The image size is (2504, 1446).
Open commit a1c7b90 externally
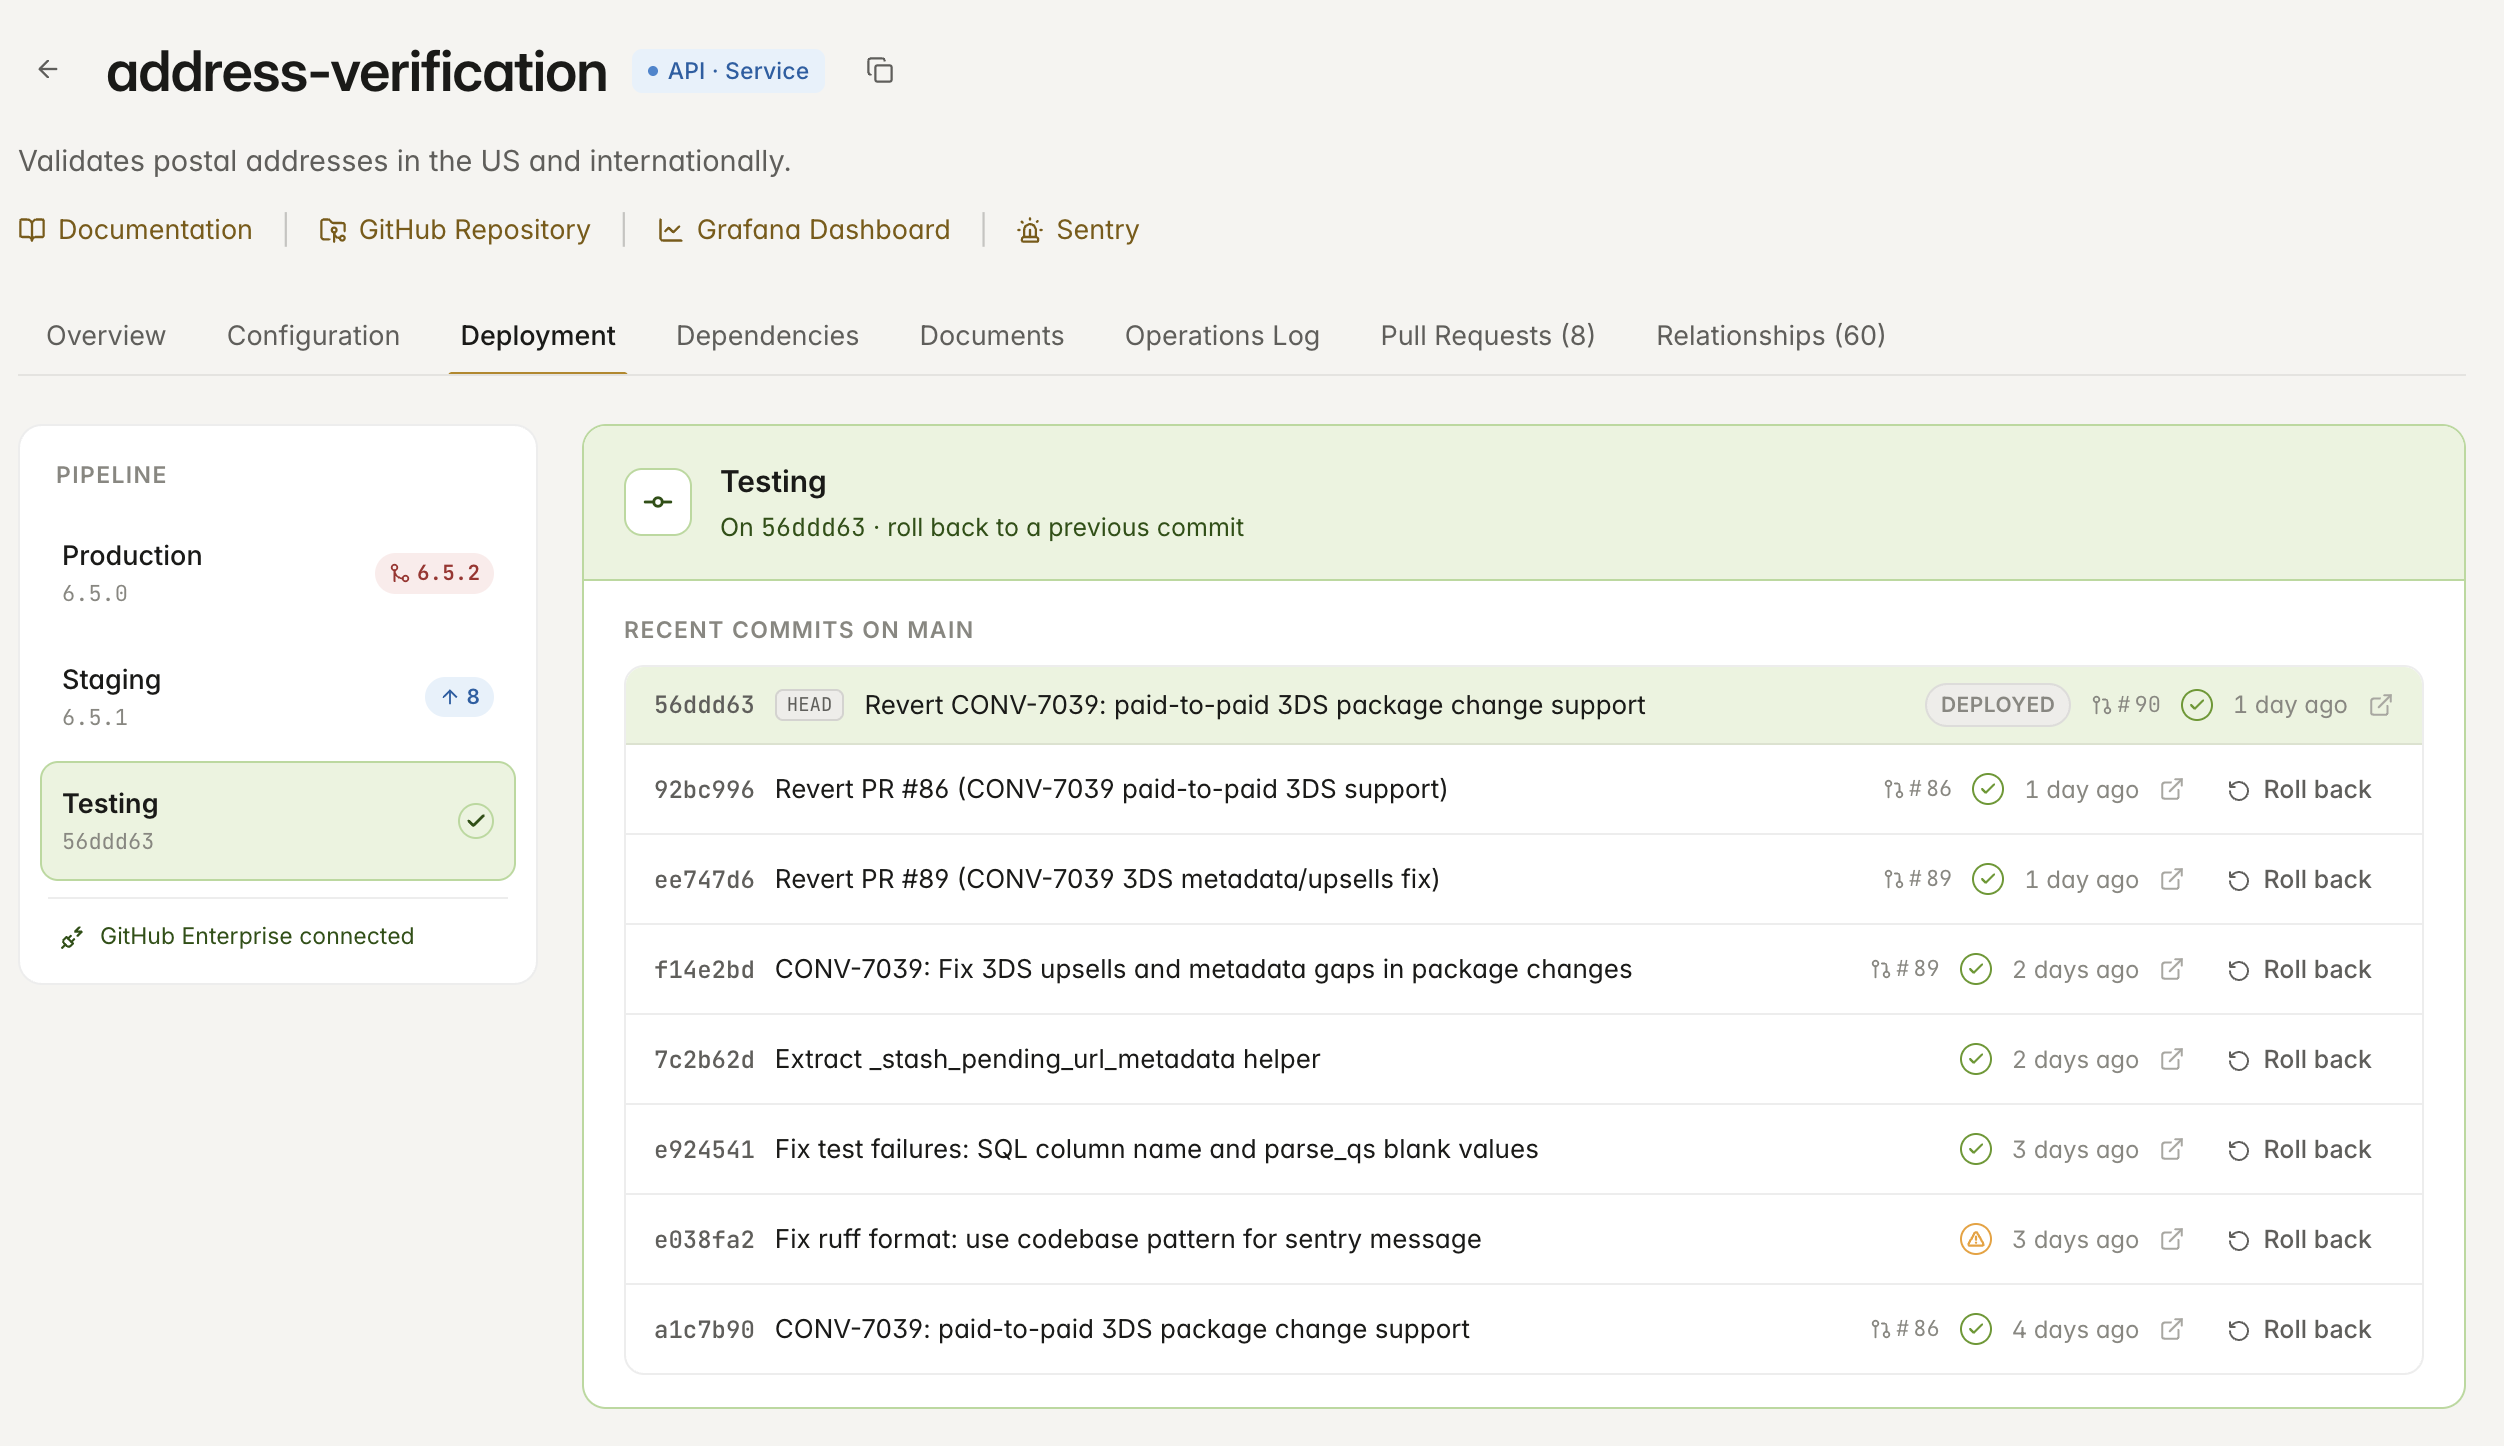(2172, 1329)
